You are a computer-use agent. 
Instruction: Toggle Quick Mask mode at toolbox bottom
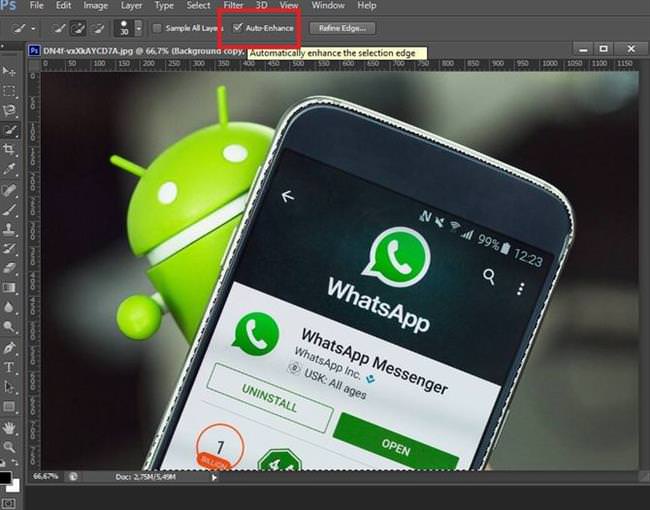[9, 503]
